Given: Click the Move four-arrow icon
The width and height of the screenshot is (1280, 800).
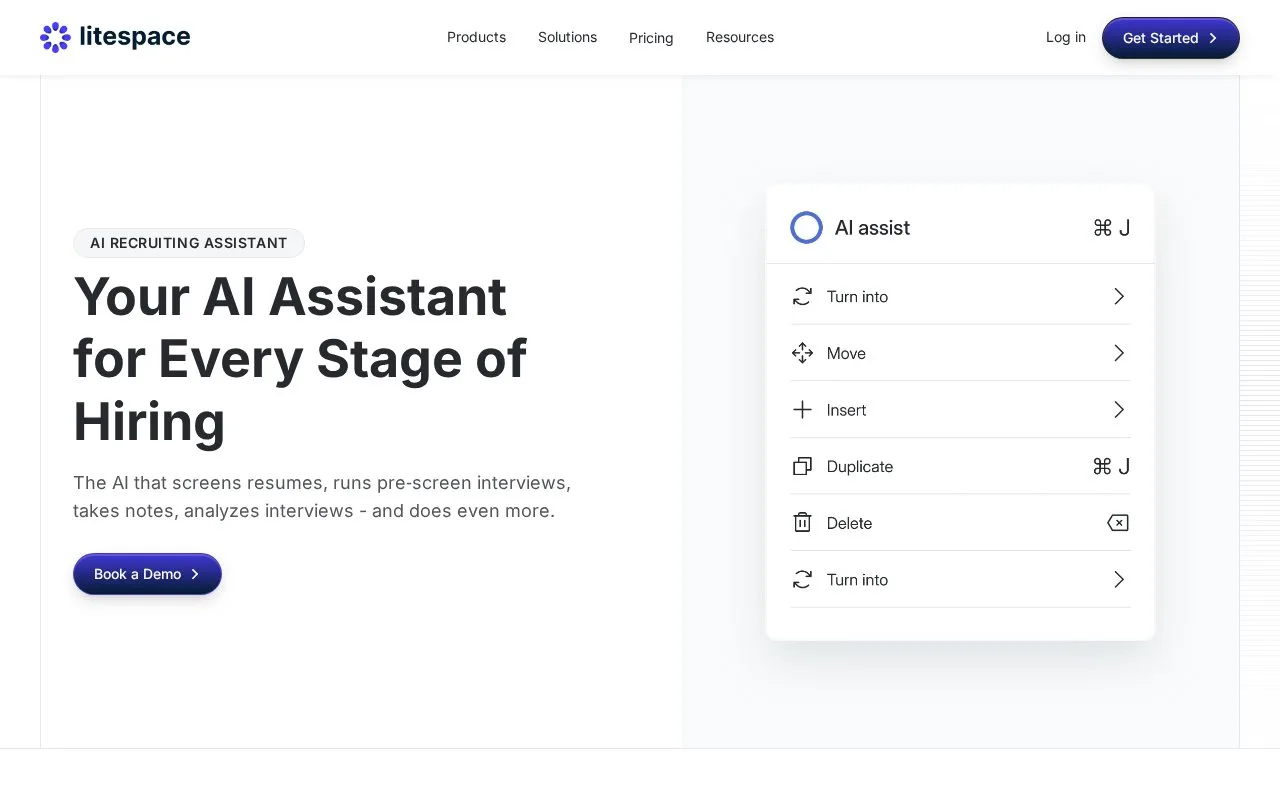Looking at the screenshot, I should pos(802,353).
